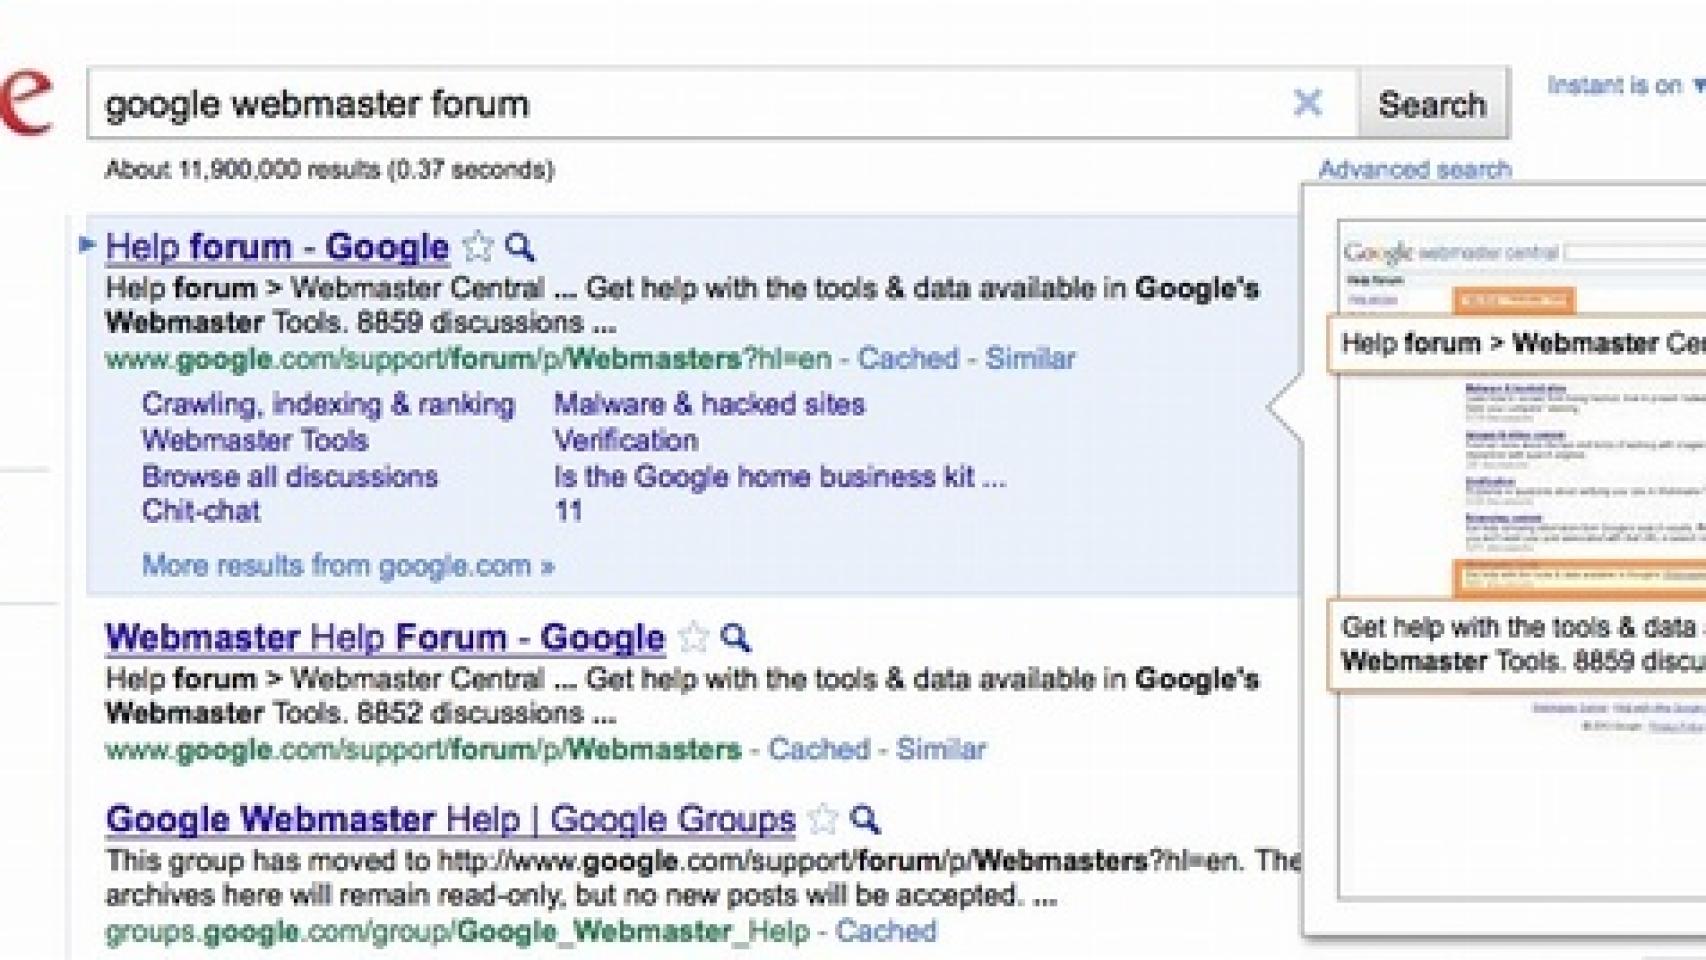Star the Help forum - Google result
Viewport: 1706px width, 960px height.
click(x=478, y=246)
